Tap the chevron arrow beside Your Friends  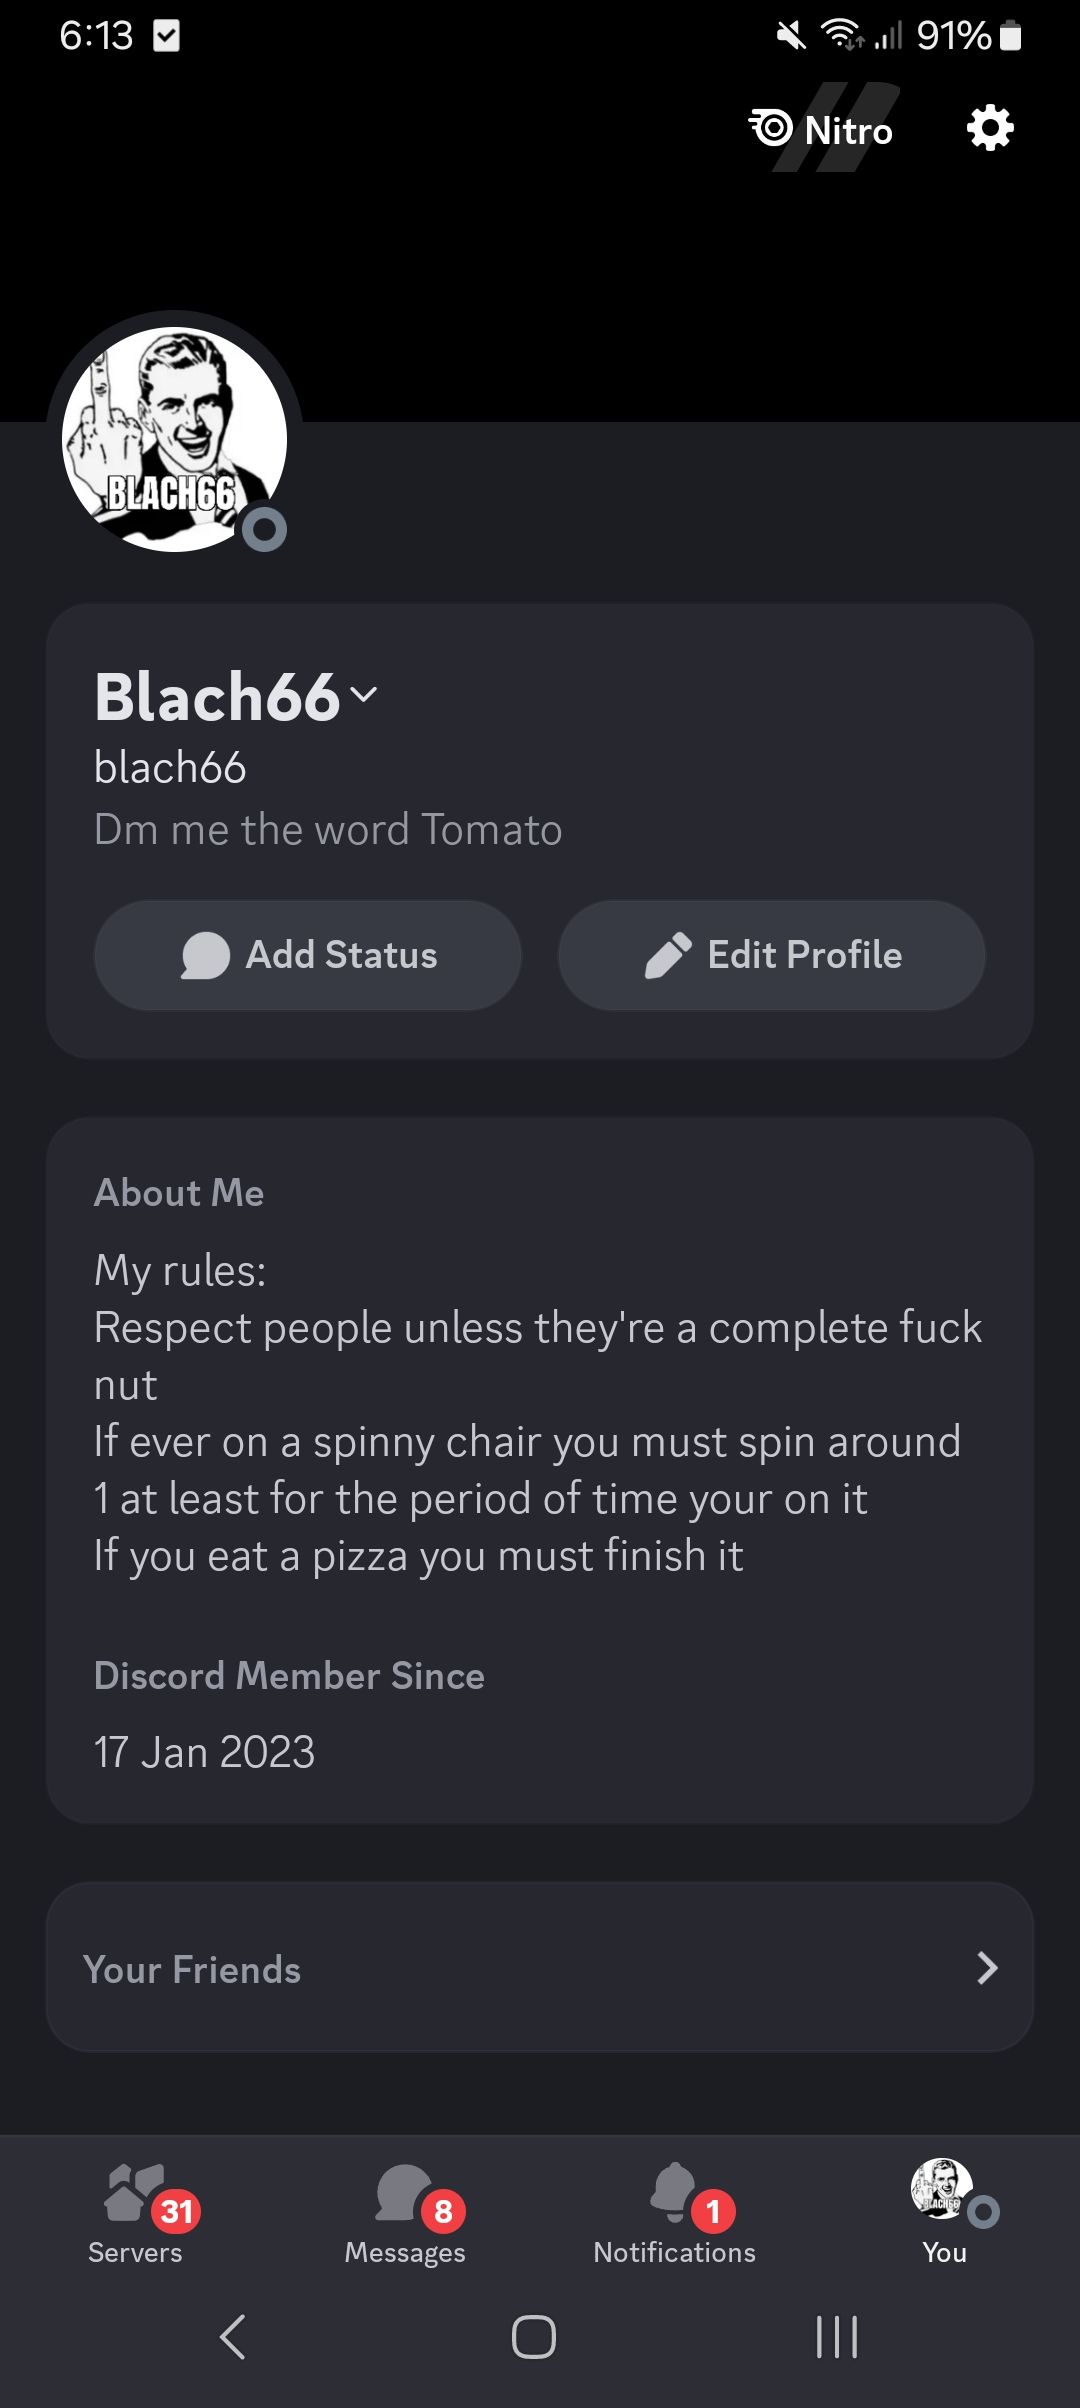tap(987, 1968)
